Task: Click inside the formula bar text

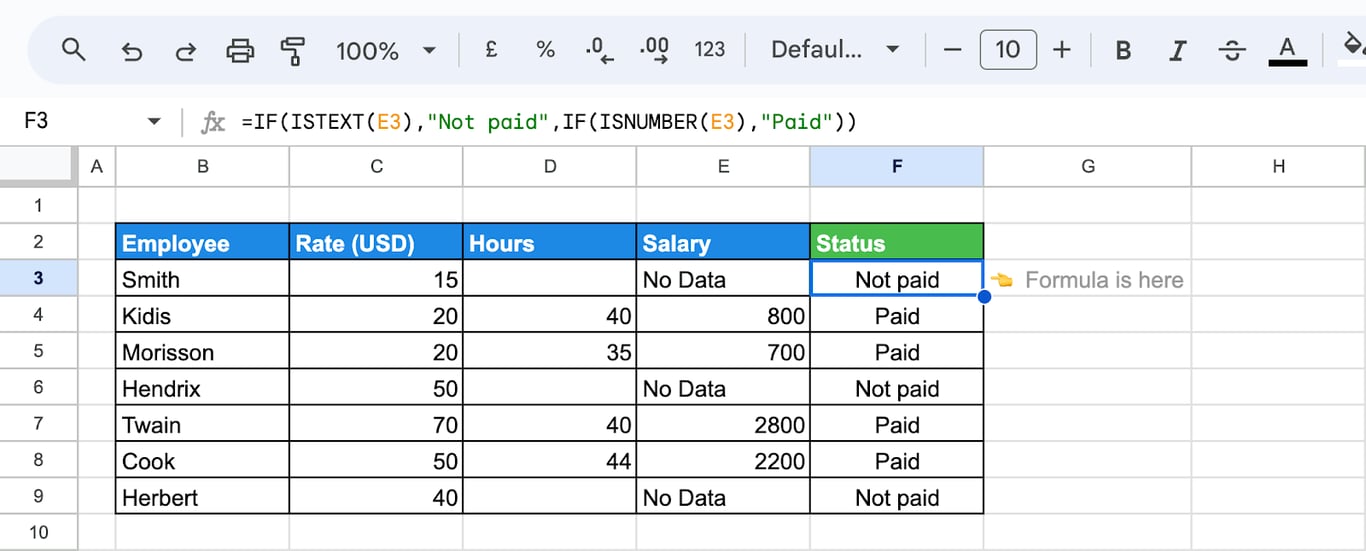Action: point(549,122)
